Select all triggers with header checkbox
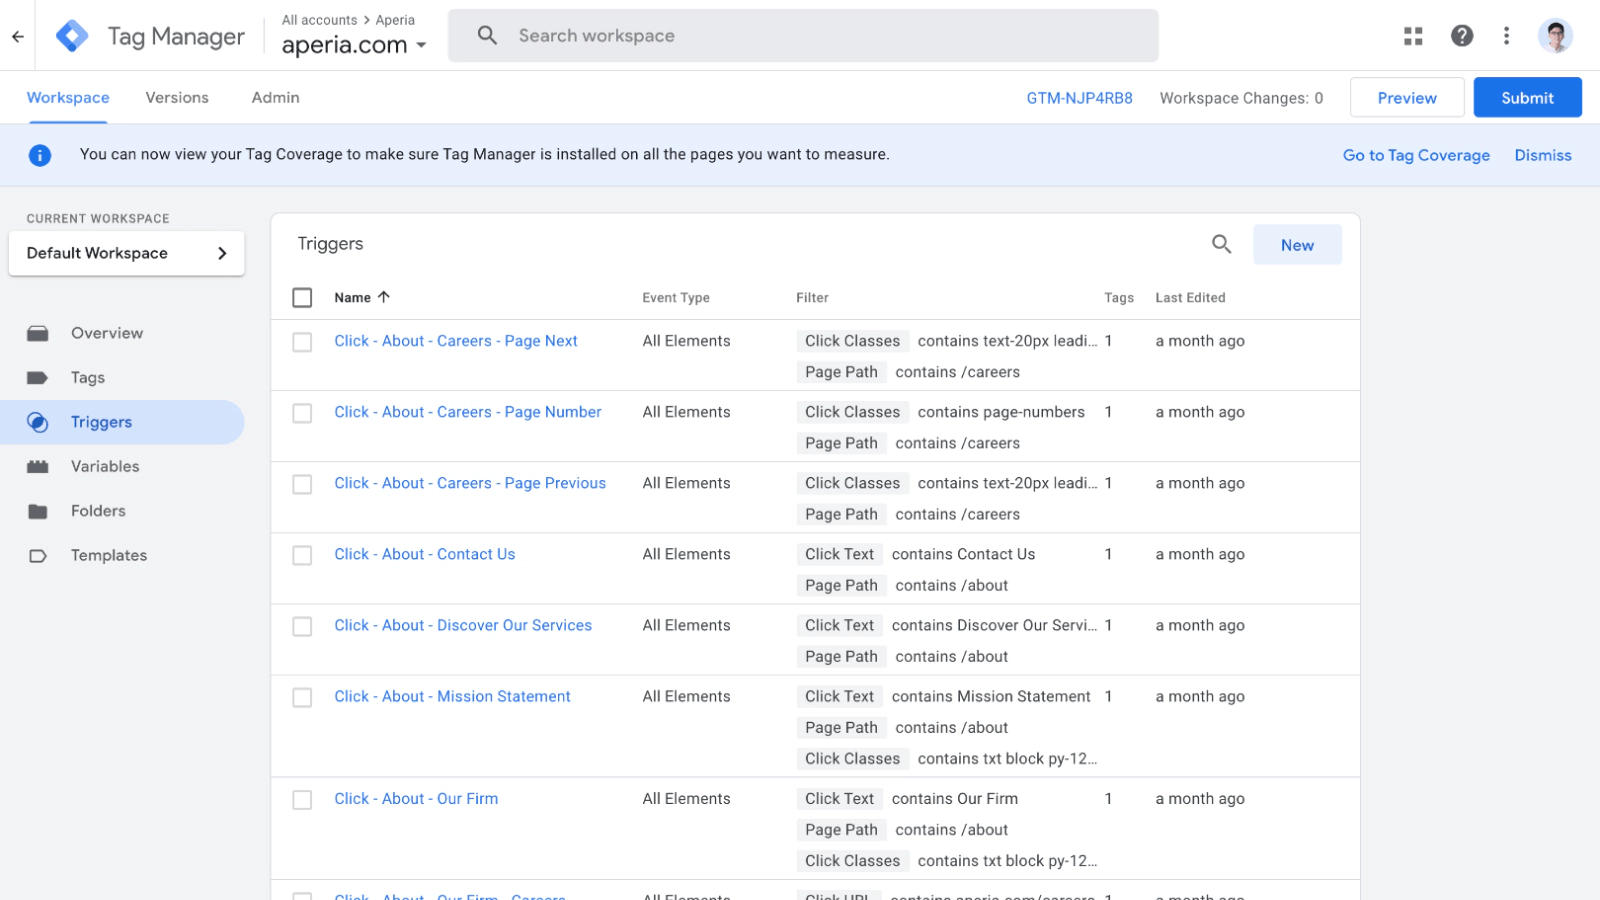This screenshot has height=900, width=1600. (x=302, y=298)
